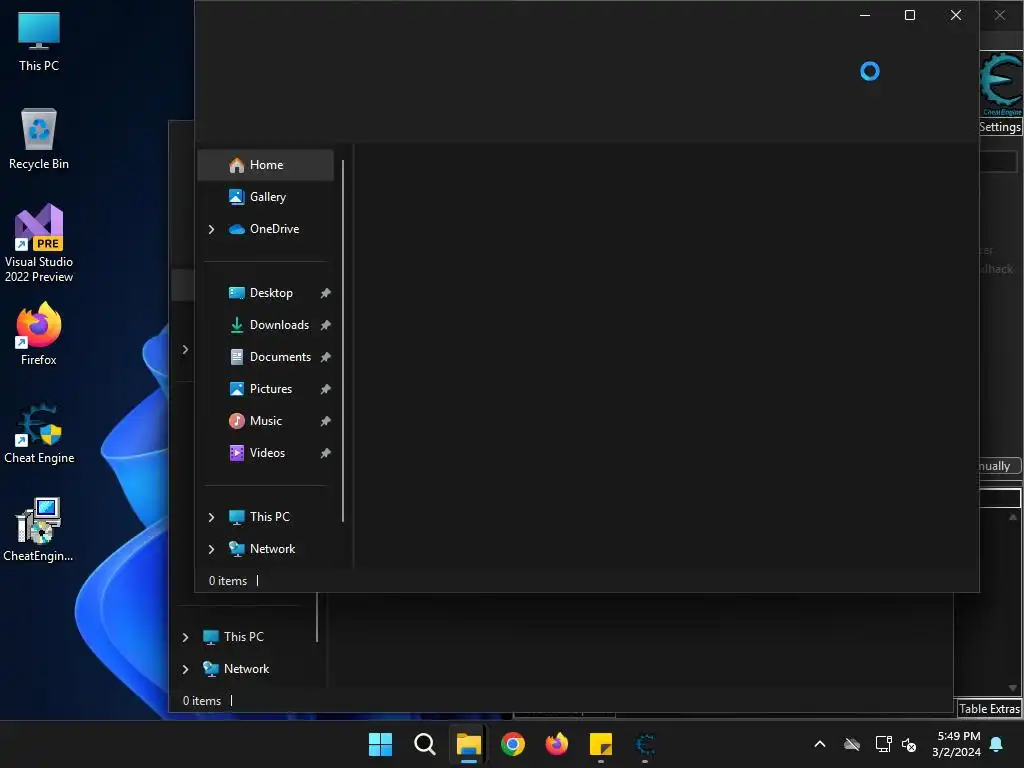Click the pin icon beside Music
Image resolution: width=1024 pixels, height=768 pixels.
coord(325,421)
